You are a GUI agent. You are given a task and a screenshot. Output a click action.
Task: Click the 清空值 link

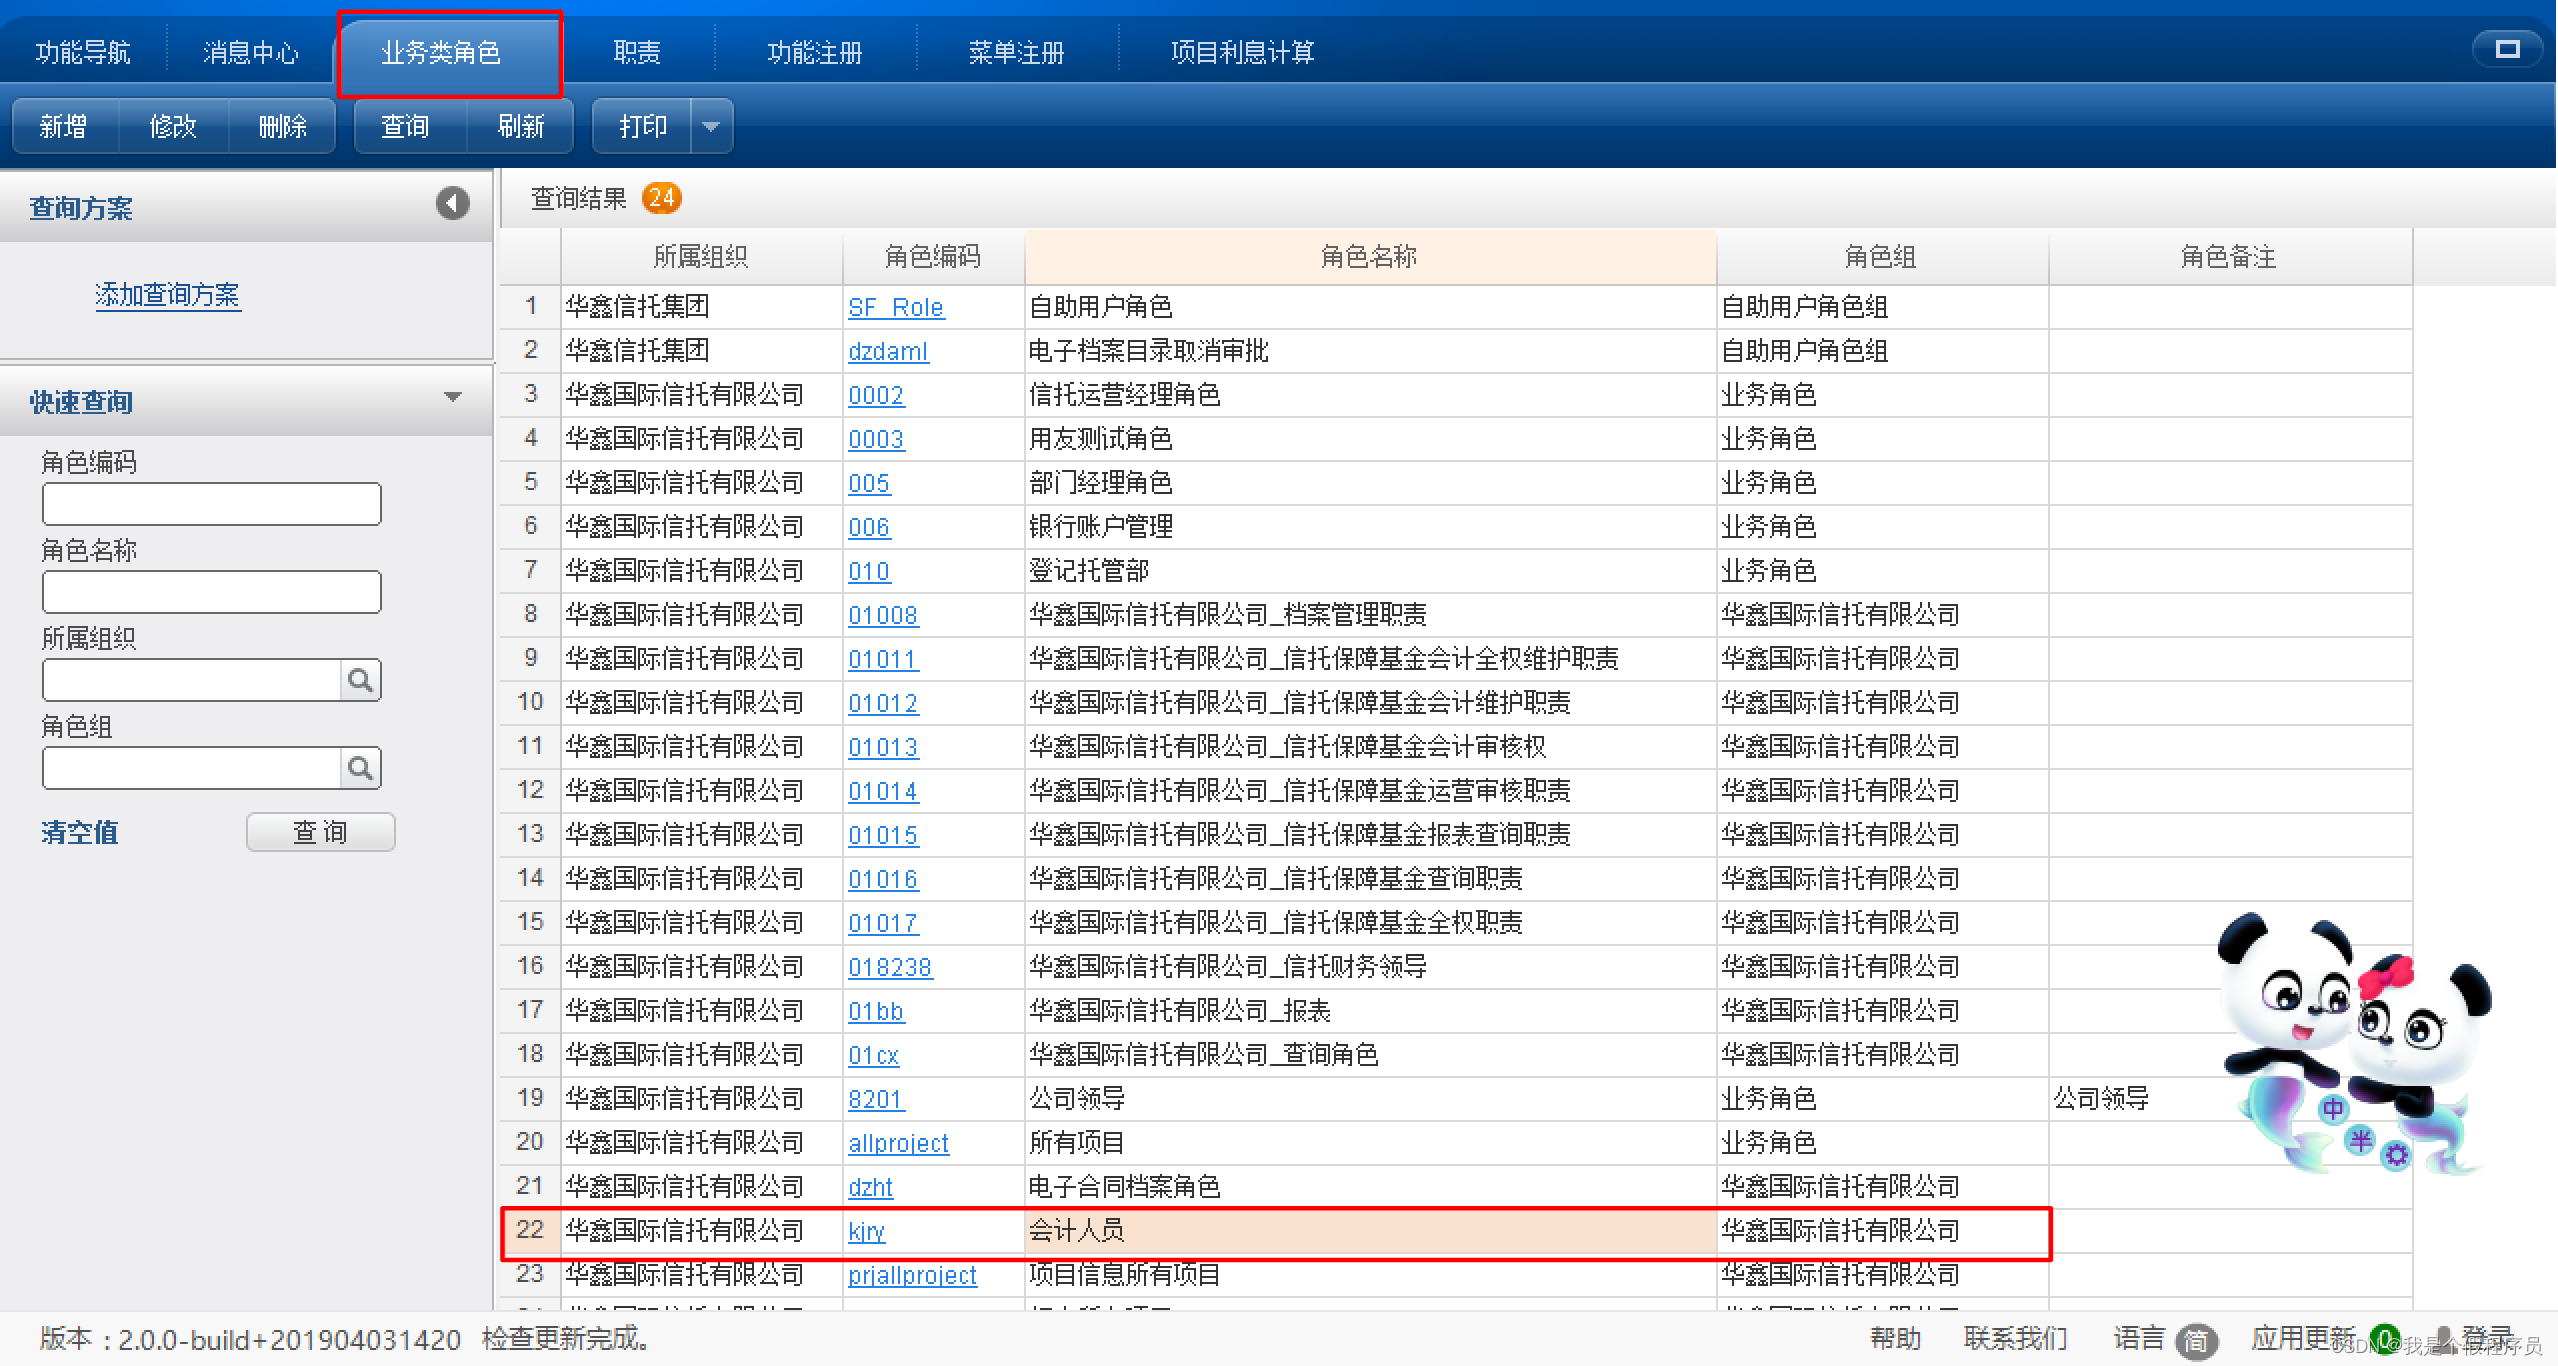point(80,833)
